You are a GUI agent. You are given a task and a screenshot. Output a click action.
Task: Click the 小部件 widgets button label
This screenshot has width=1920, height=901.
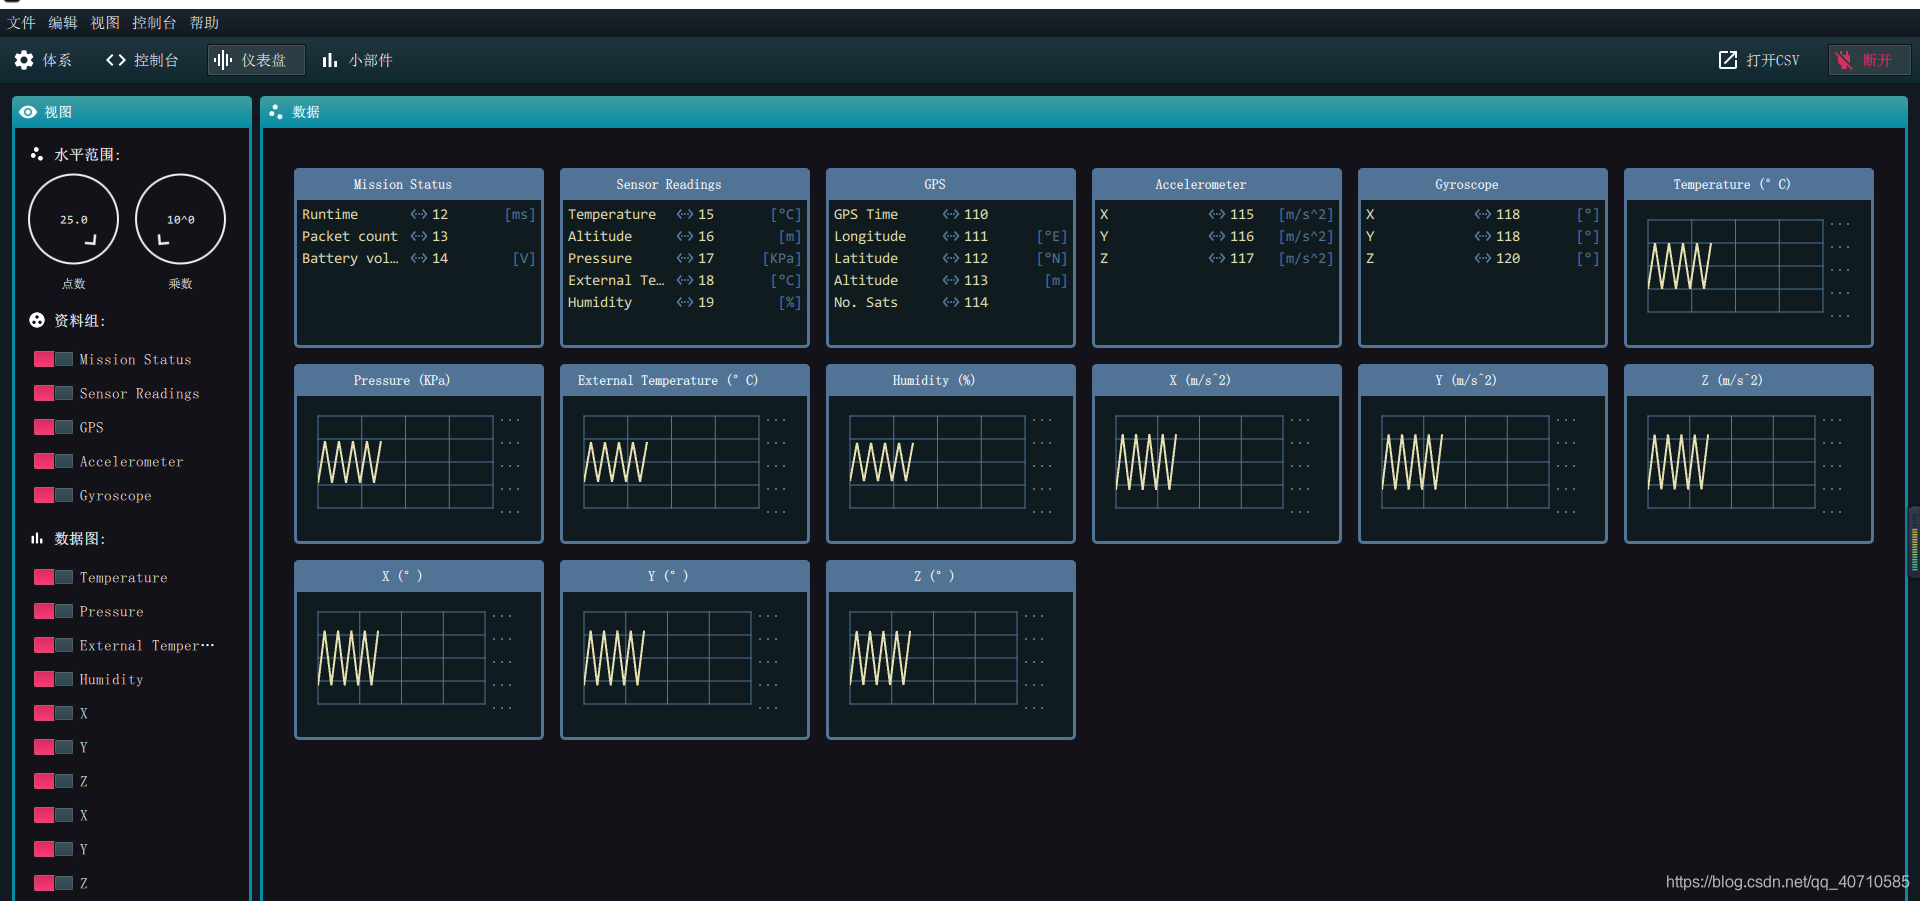(x=370, y=60)
